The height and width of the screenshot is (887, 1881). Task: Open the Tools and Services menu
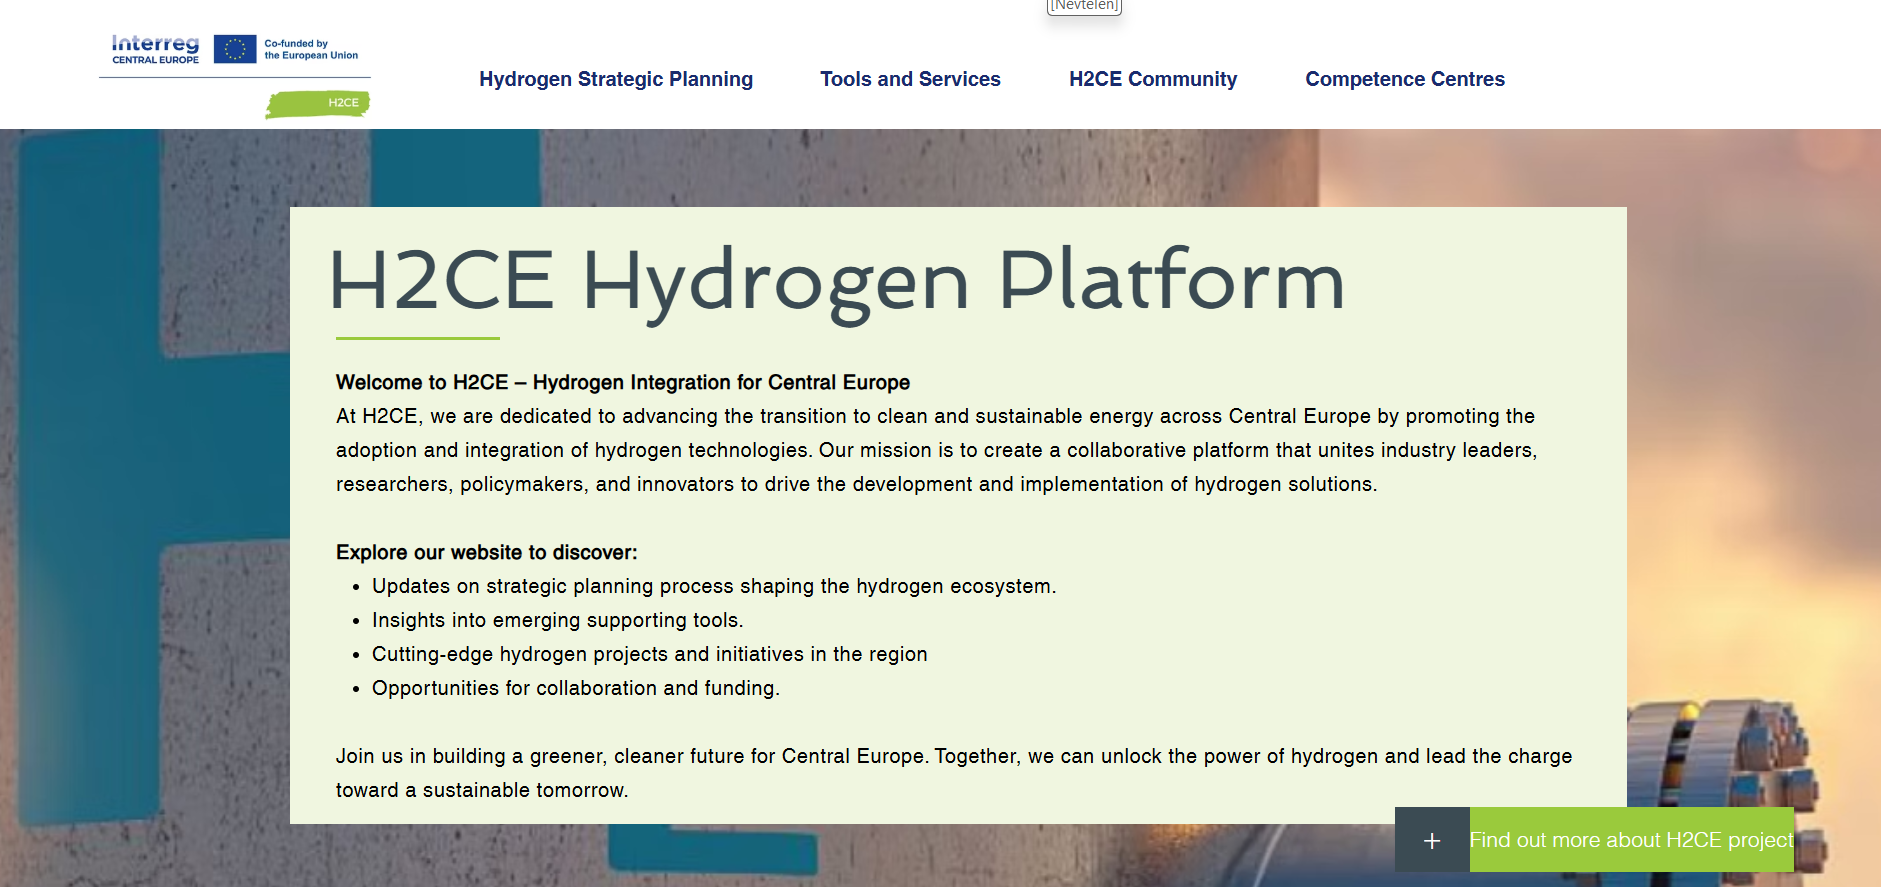coord(910,79)
